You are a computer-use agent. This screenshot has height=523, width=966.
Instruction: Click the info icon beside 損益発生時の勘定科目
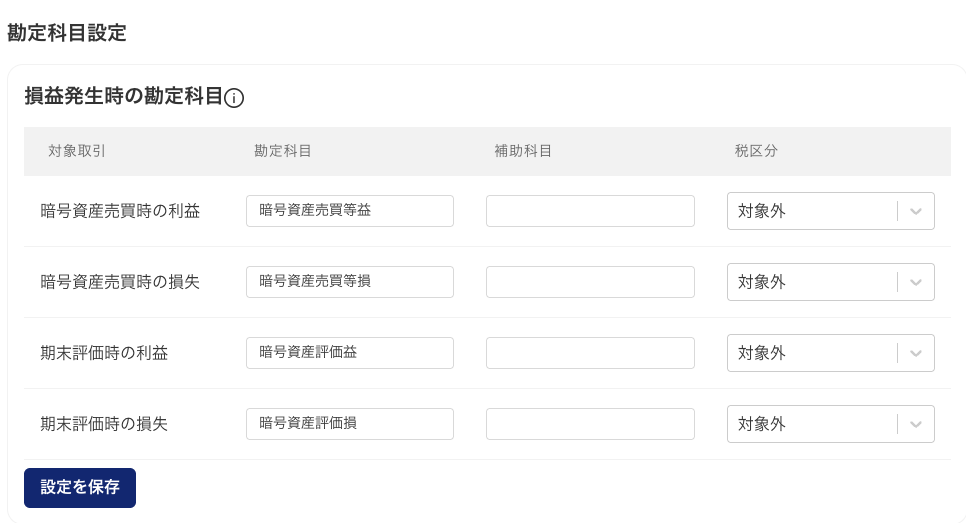tap(235, 98)
